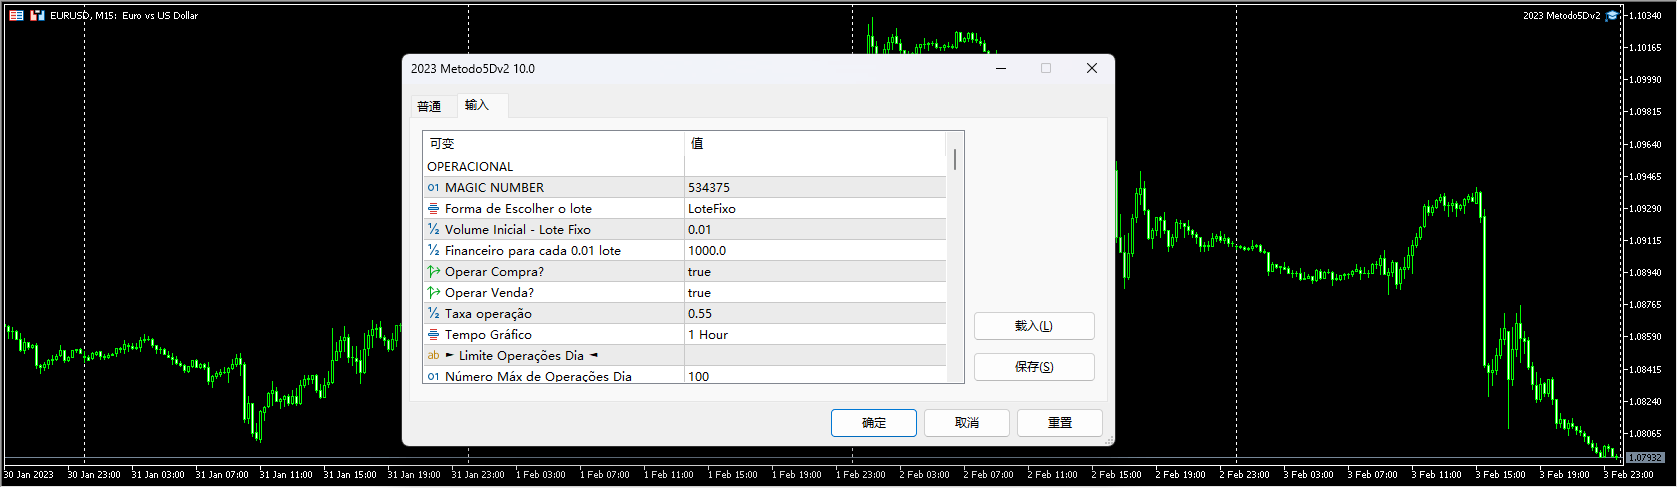Viewport: 1678px width, 488px height.
Task: Select the 输入 tab
Action: 477,105
